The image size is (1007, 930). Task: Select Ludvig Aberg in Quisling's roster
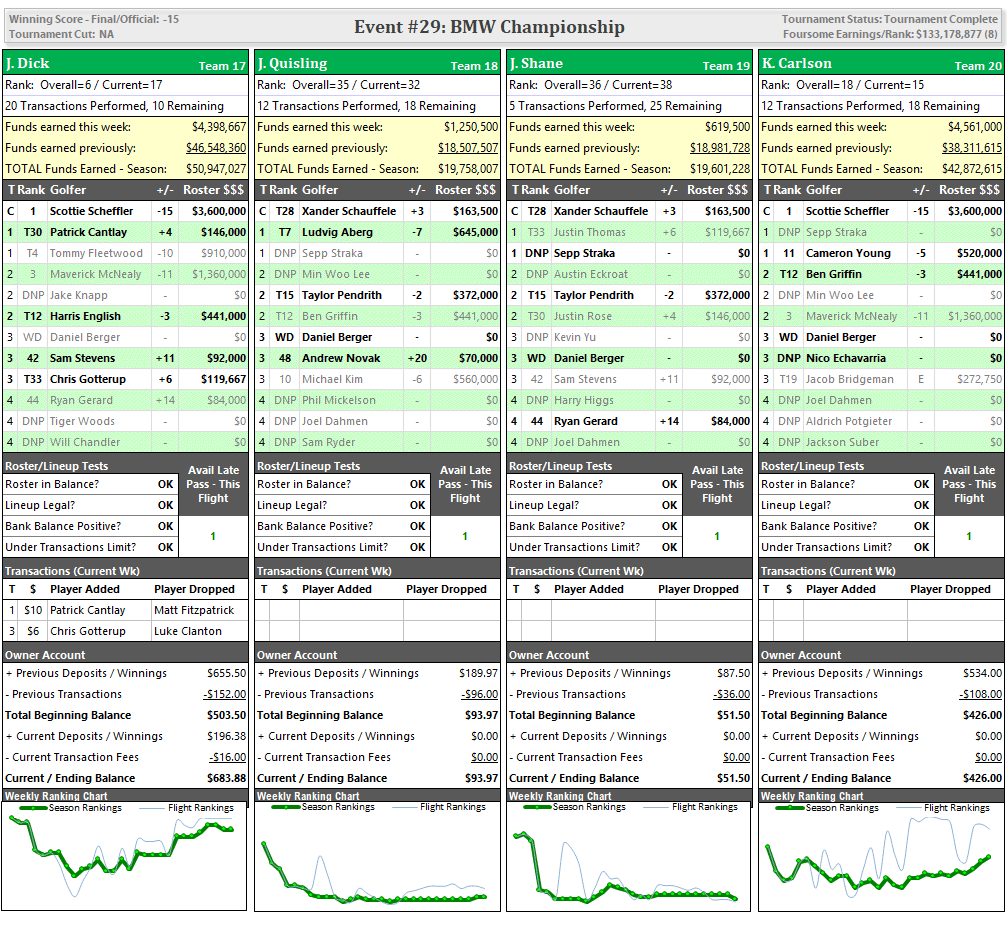click(337, 232)
